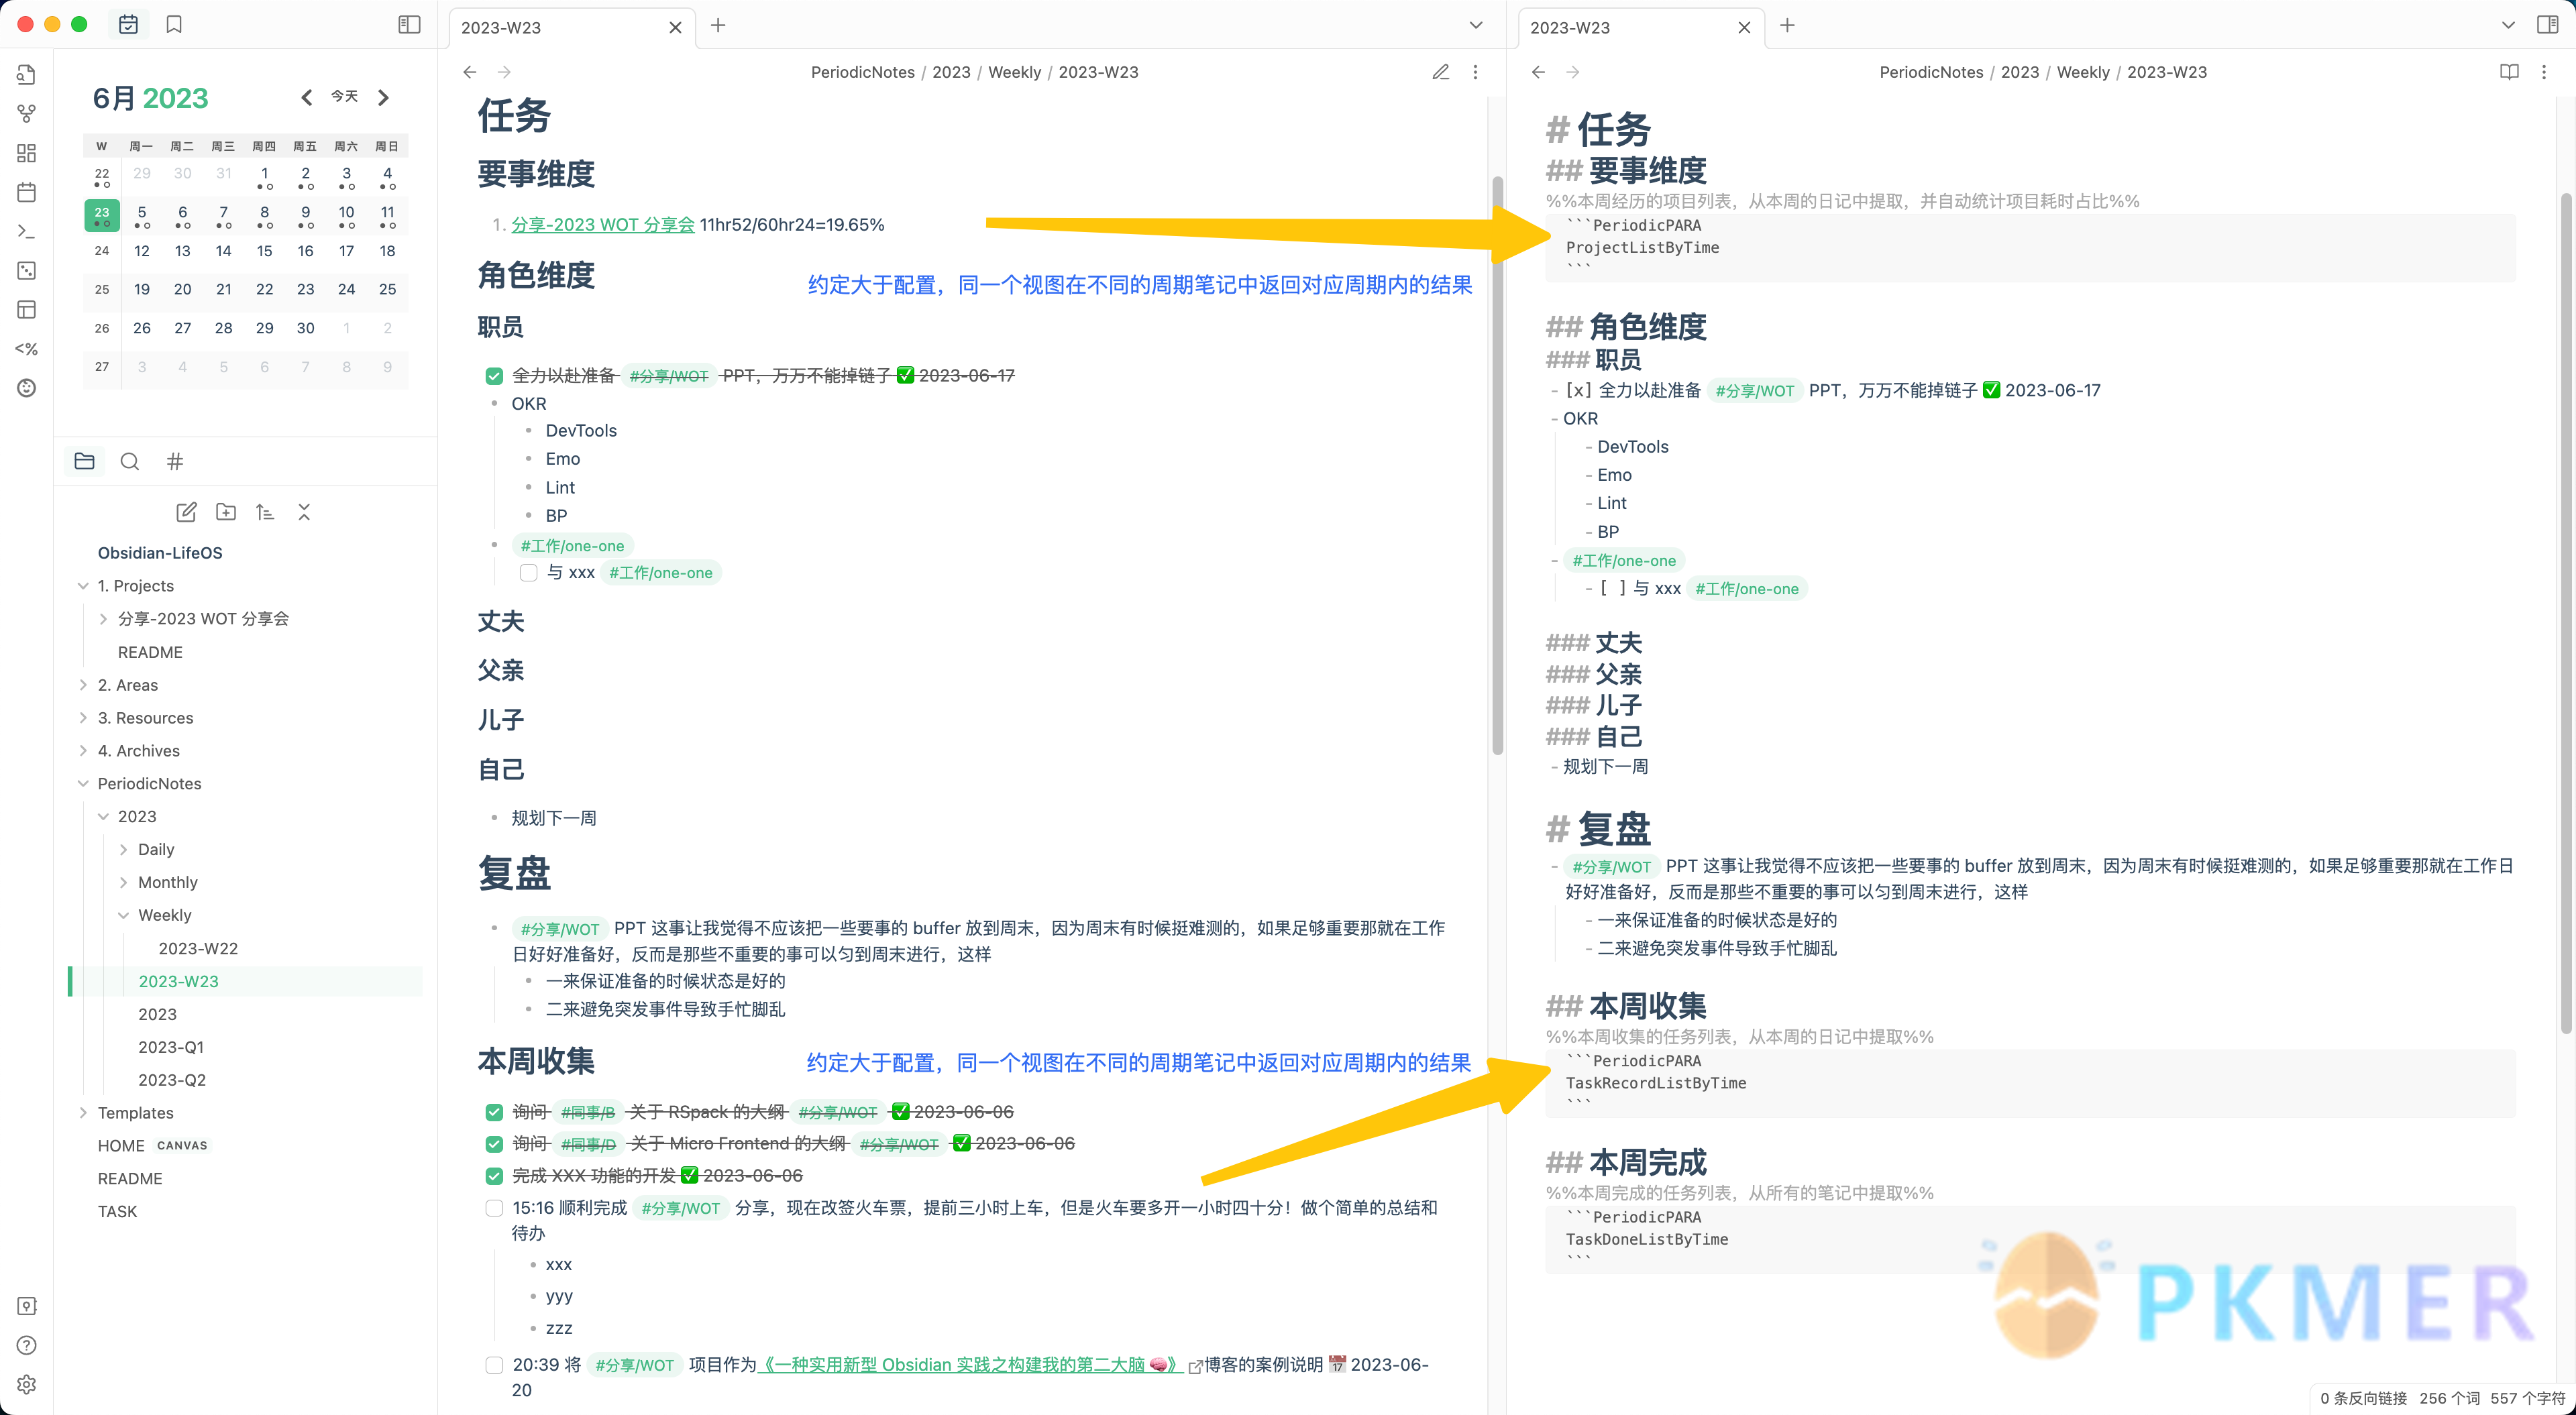Click the templater percent icon in ribbon
The height and width of the screenshot is (1415, 2576).
[27, 348]
